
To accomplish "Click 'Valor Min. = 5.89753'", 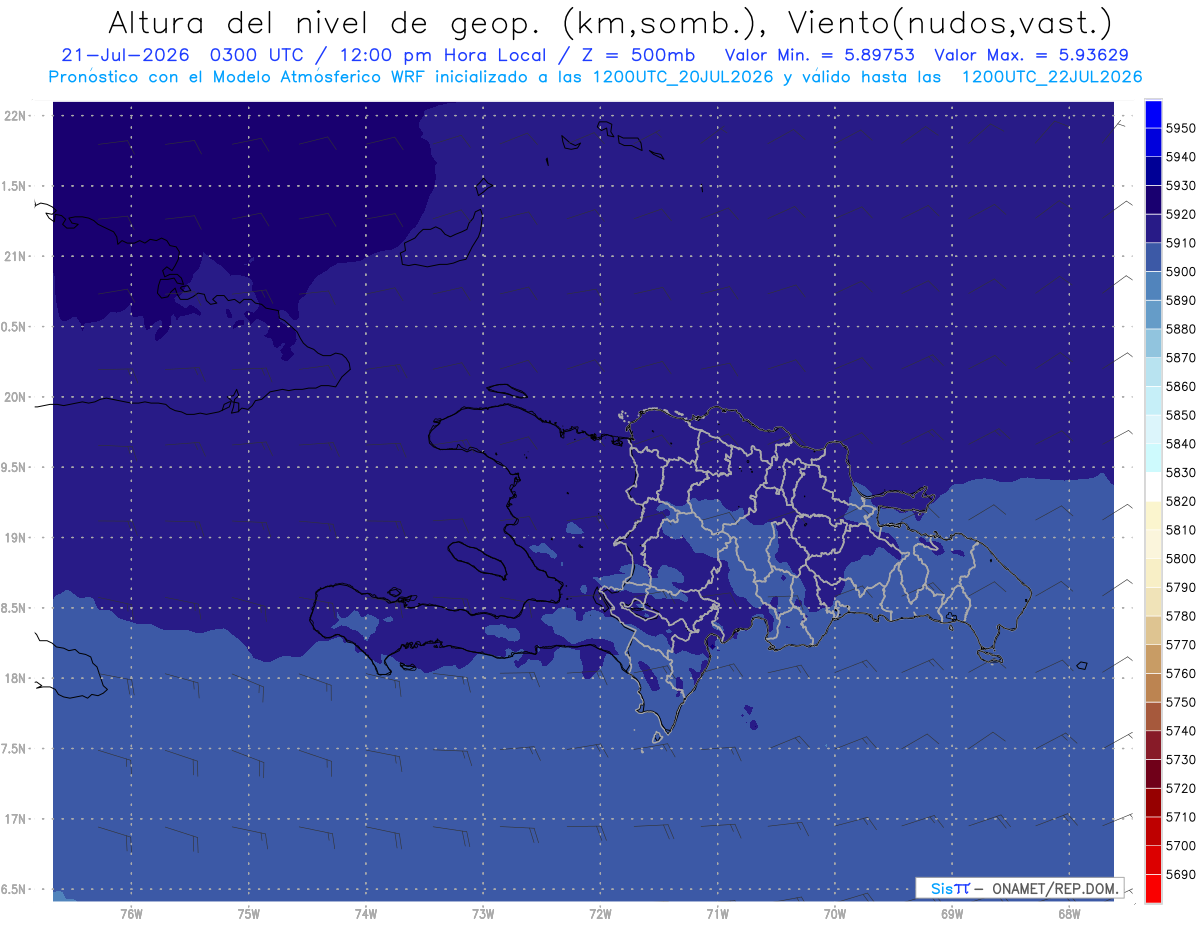I will (819, 55).
